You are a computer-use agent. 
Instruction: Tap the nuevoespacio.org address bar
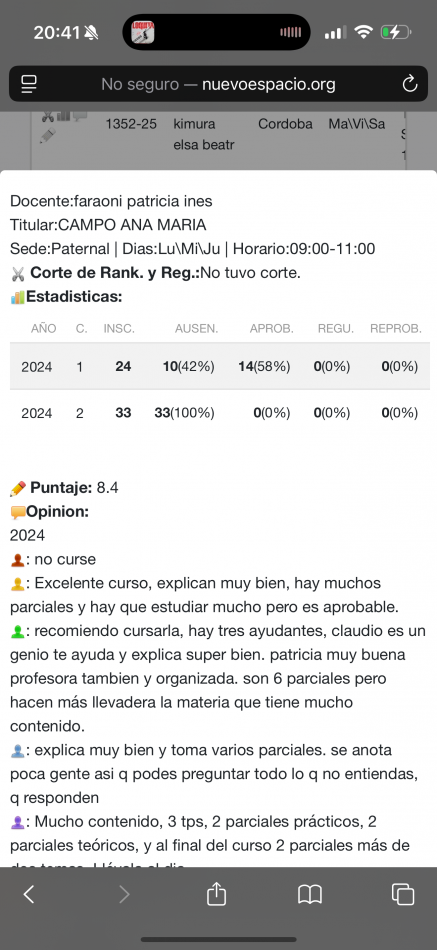(x=218, y=84)
